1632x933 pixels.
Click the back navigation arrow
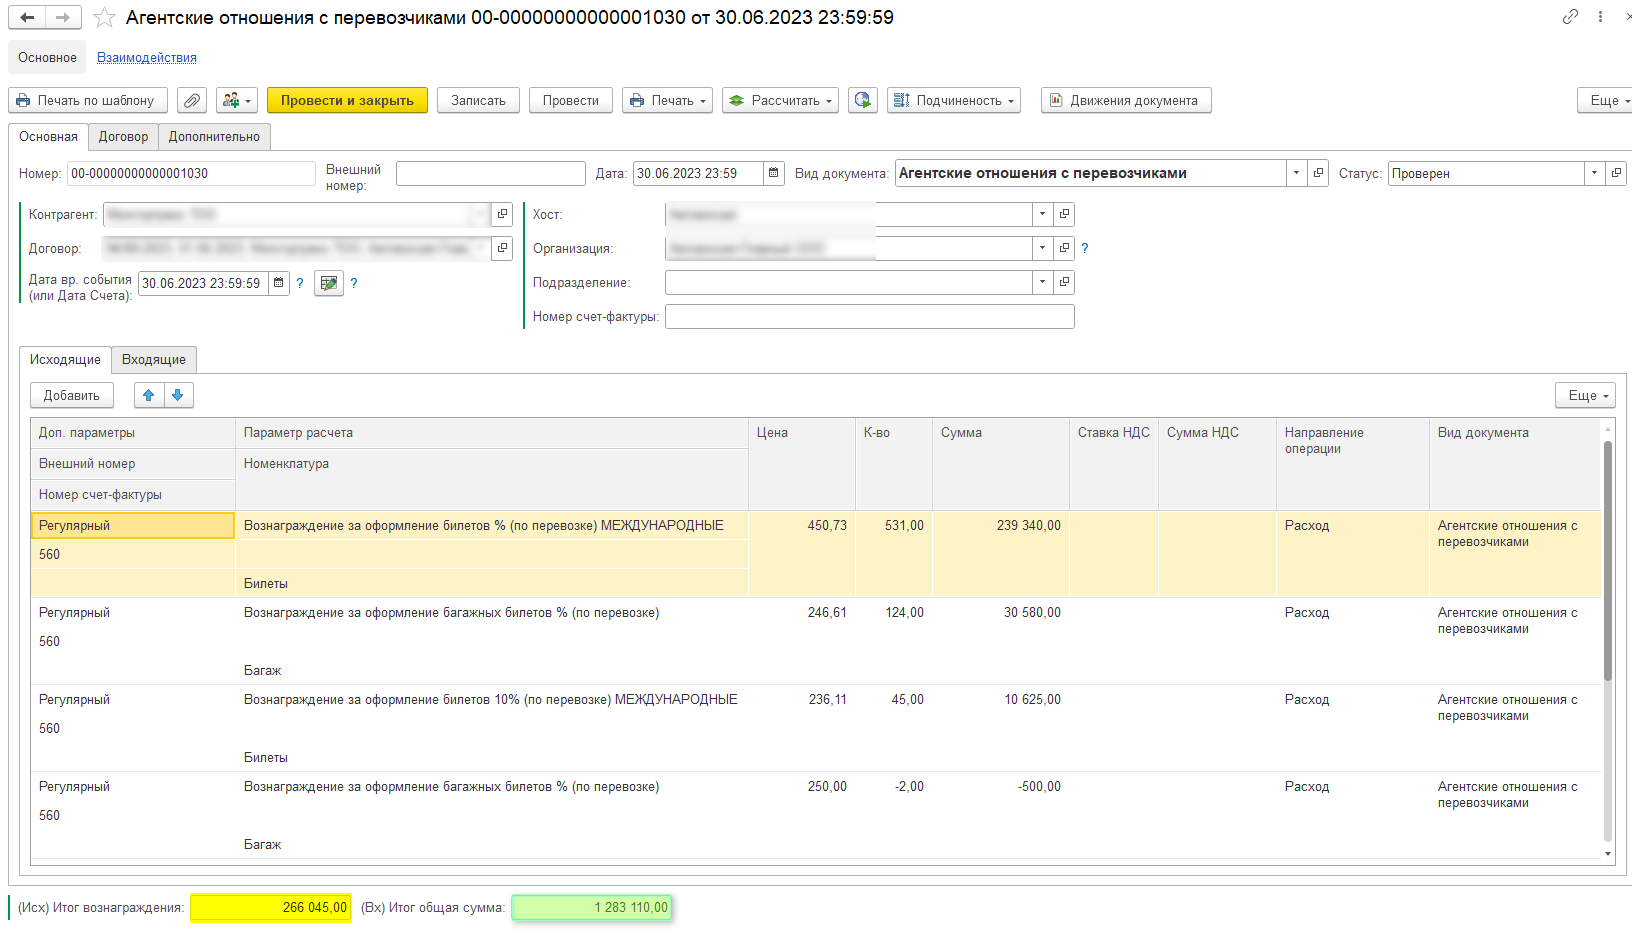click(x=27, y=18)
